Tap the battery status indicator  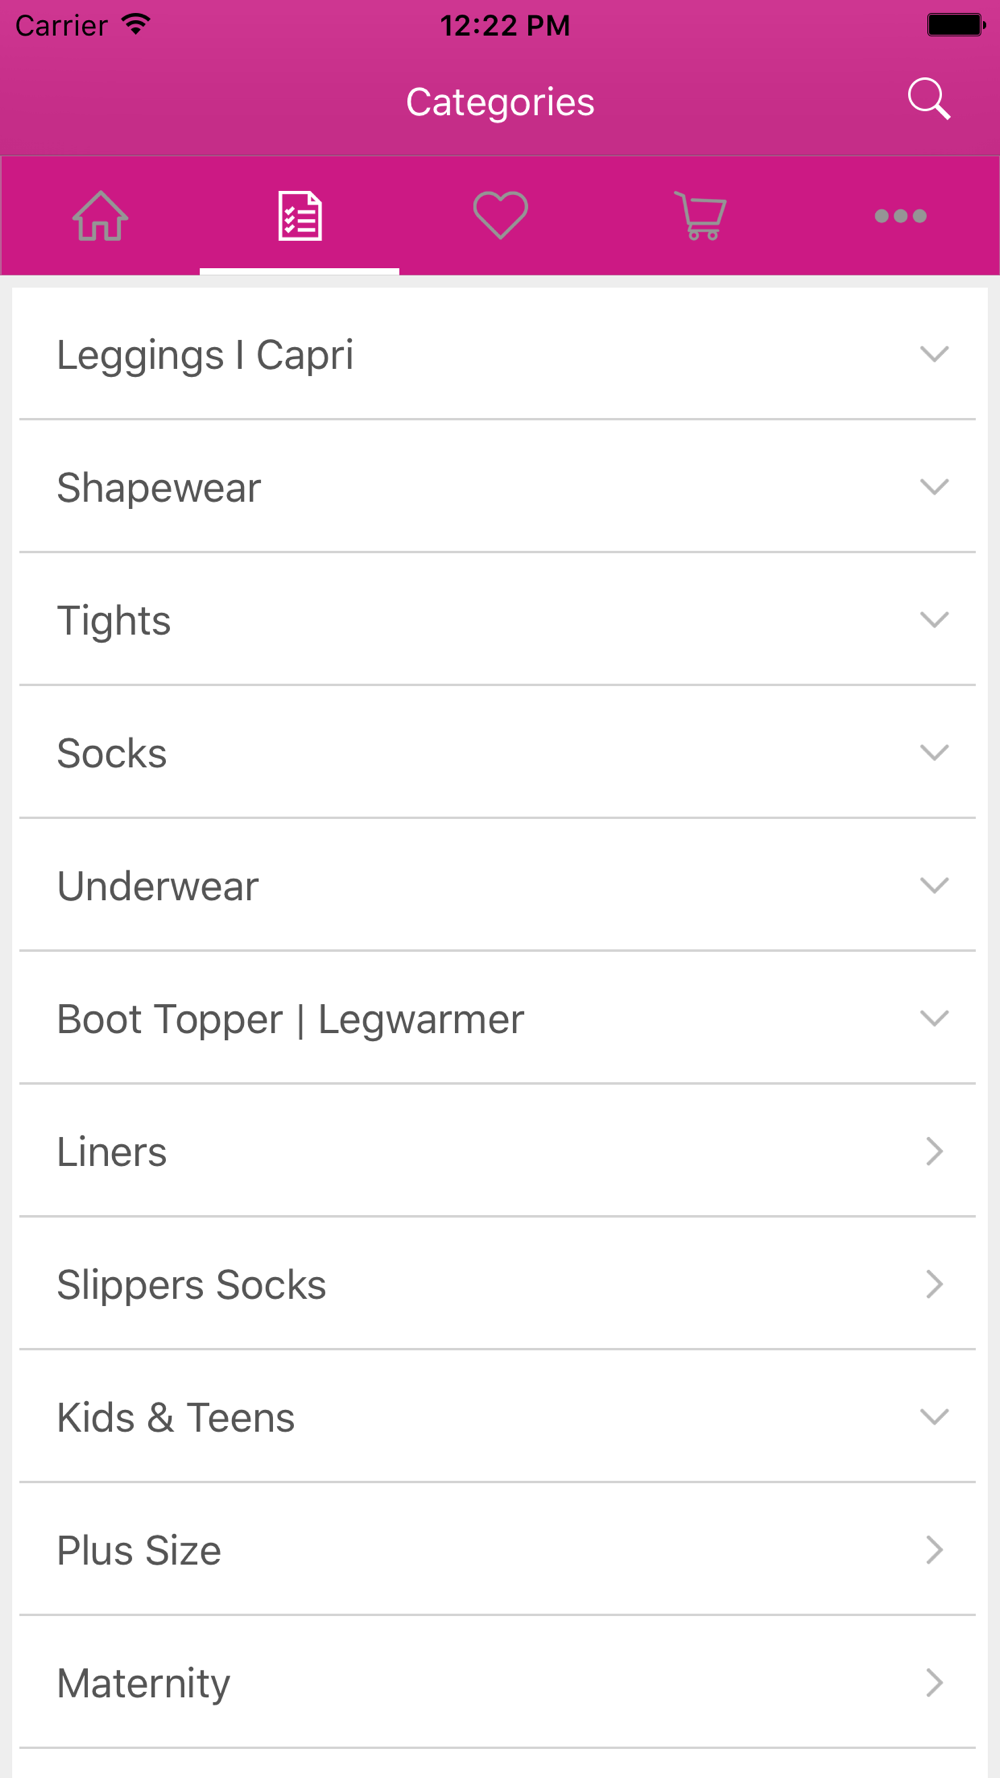pos(956,25)
